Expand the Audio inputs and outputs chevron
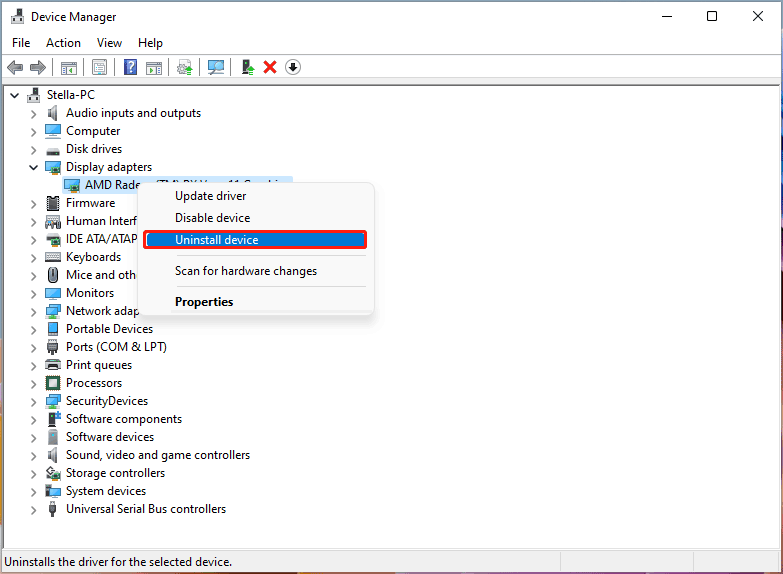Screen dimensions: 783x574 (x=33, y=114)
